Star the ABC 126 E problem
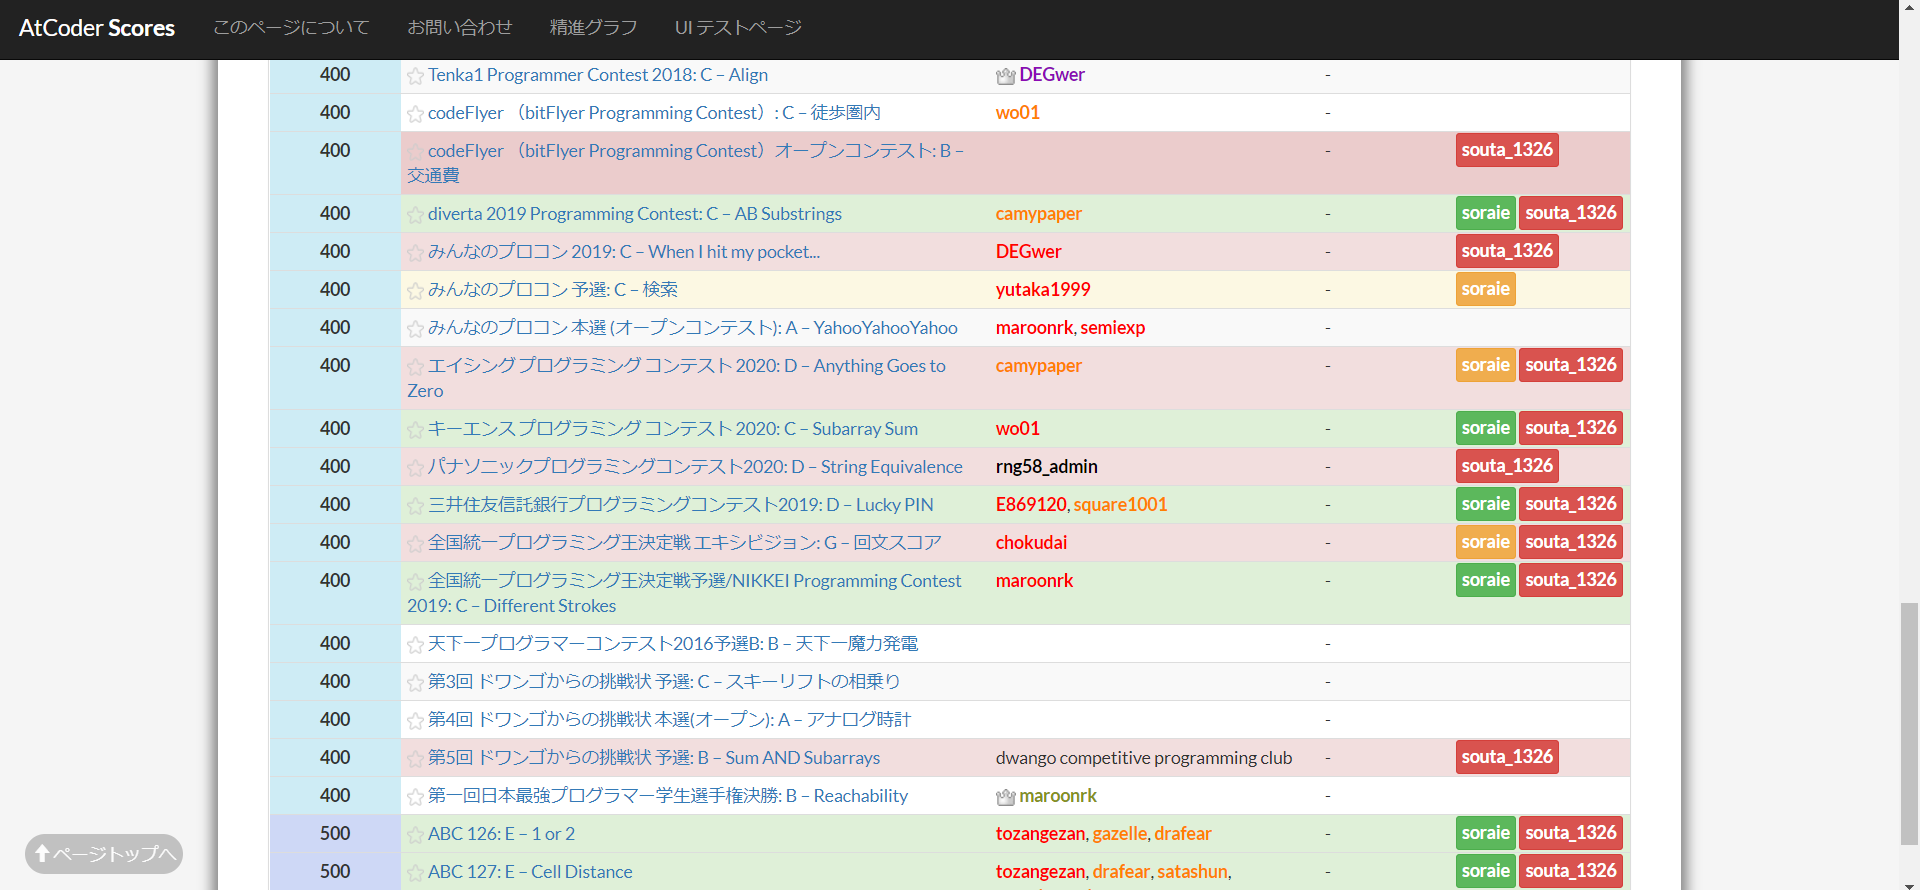The height and width of the screenshot is (890, 1920). click(x=415, y=835)
